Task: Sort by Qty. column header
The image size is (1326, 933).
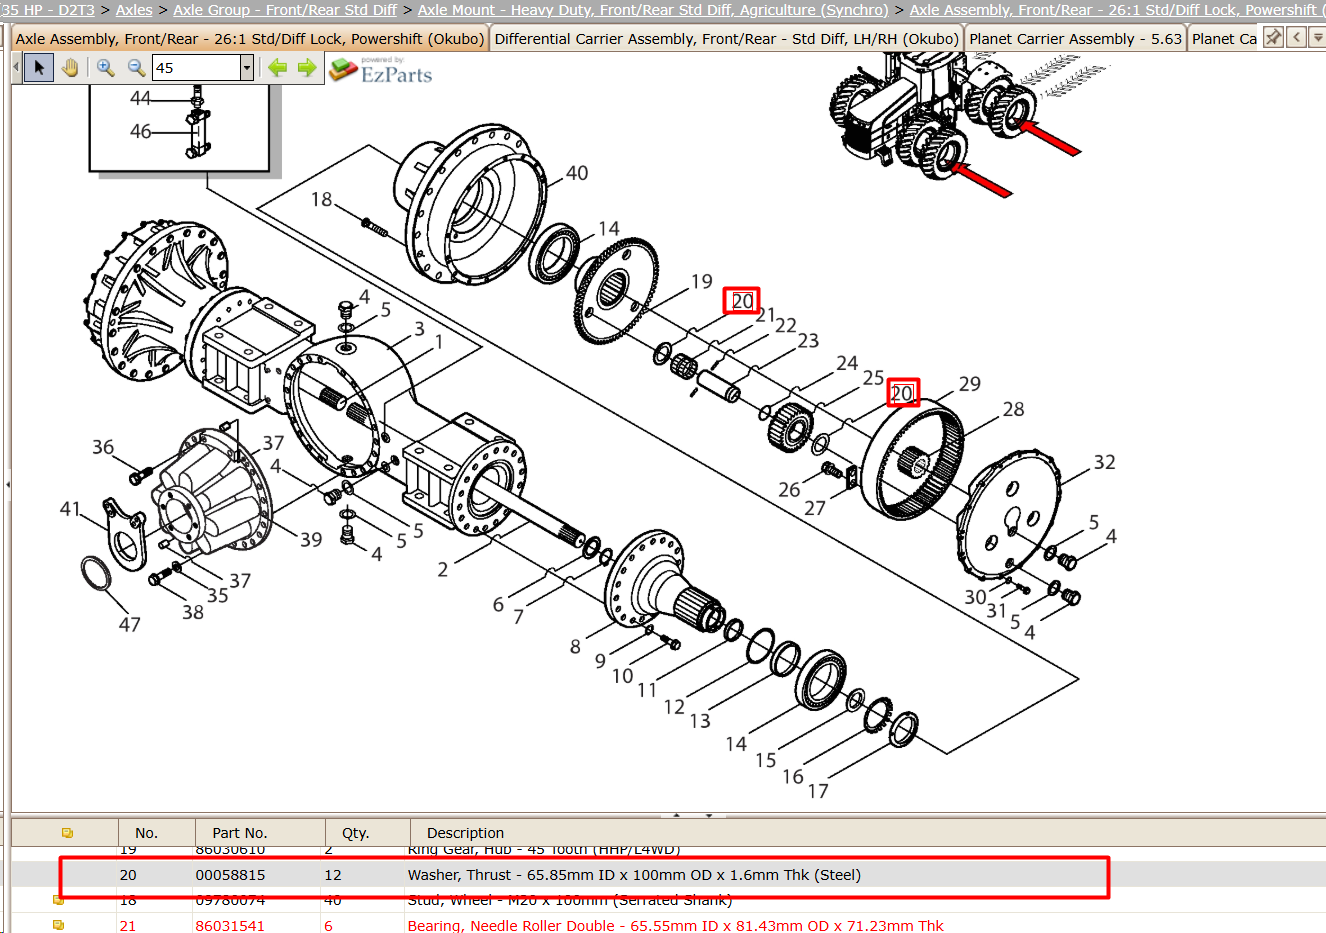Action: (x=356, y=833)
